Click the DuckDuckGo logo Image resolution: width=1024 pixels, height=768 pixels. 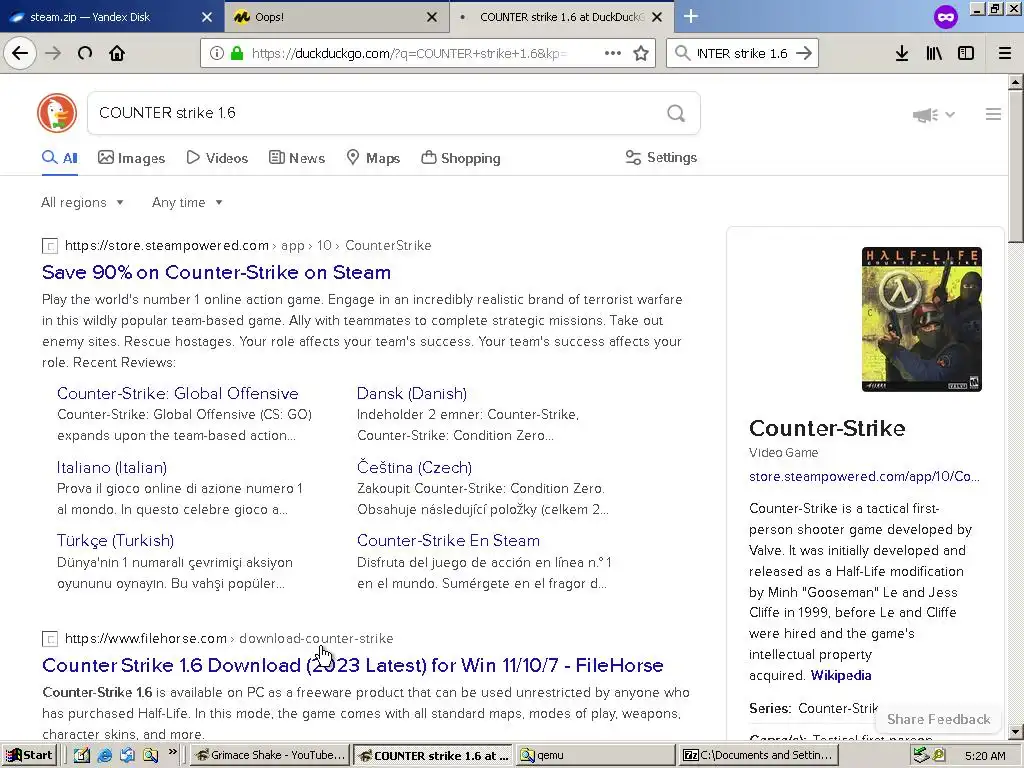point(57,113)
